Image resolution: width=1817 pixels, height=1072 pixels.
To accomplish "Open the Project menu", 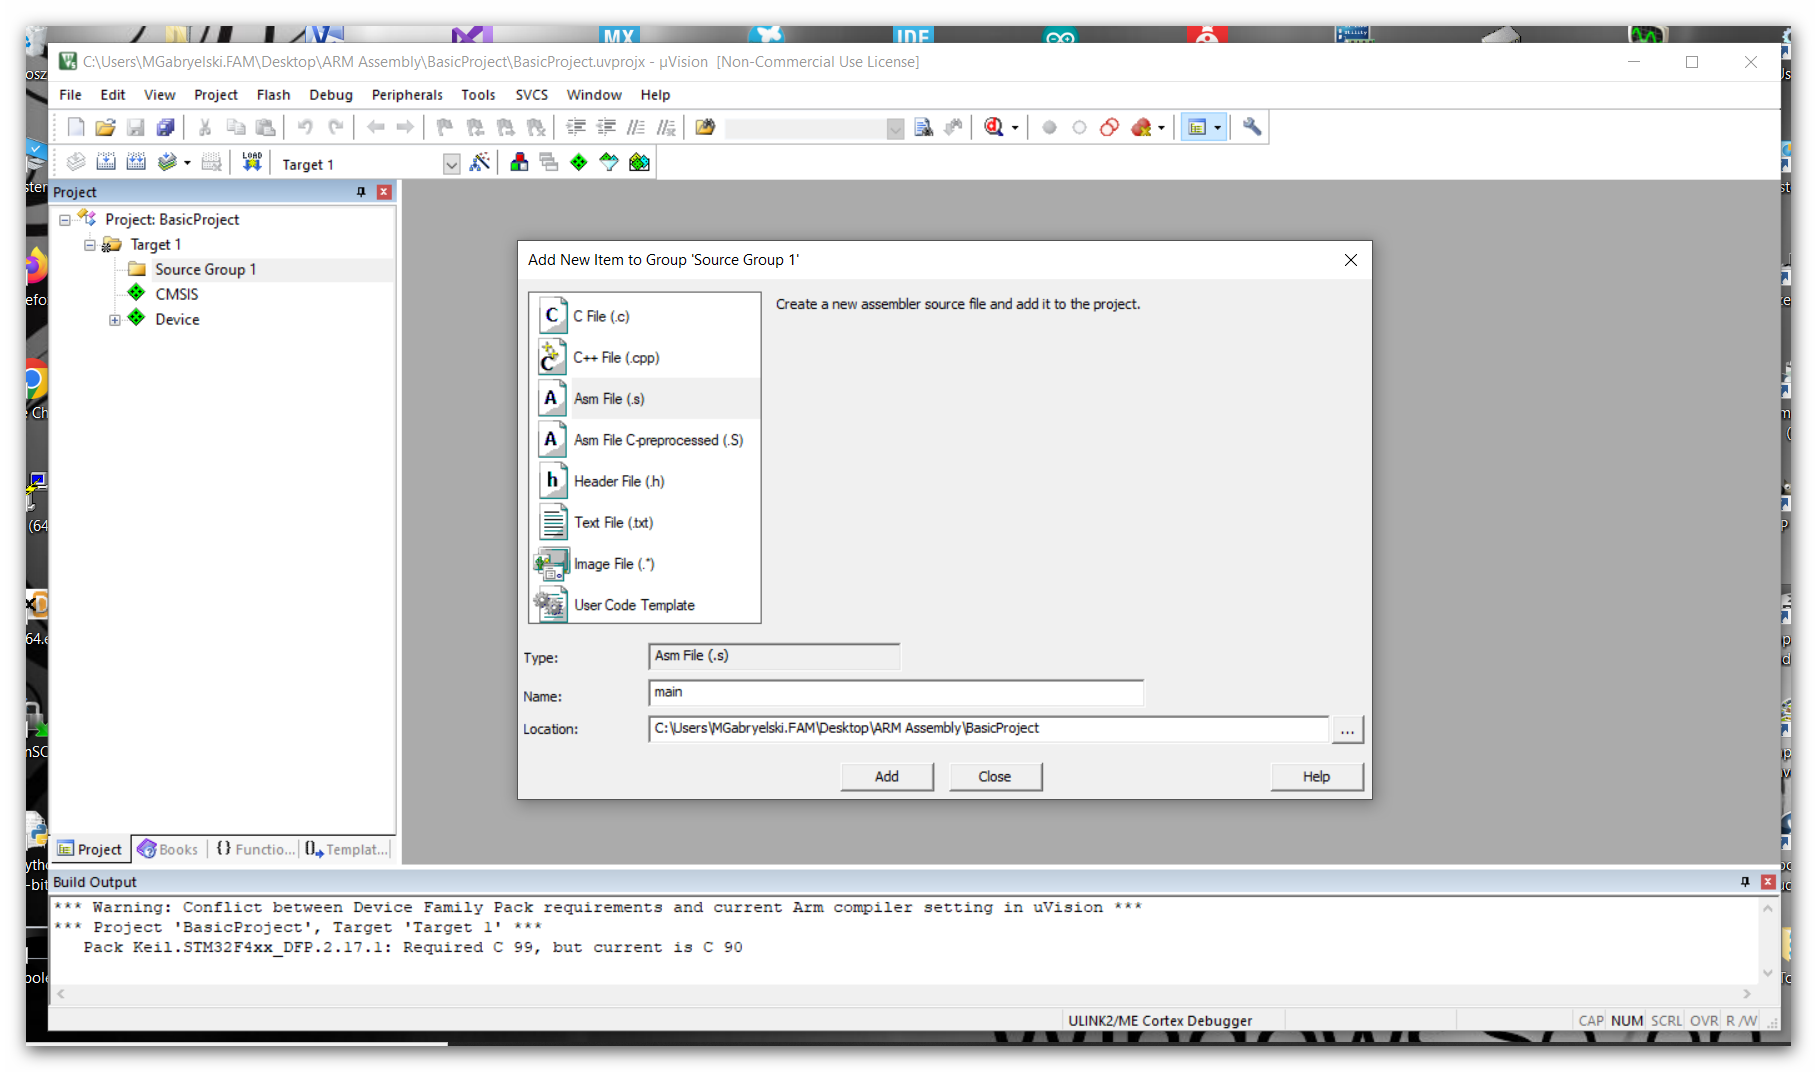I will (215, 95).
